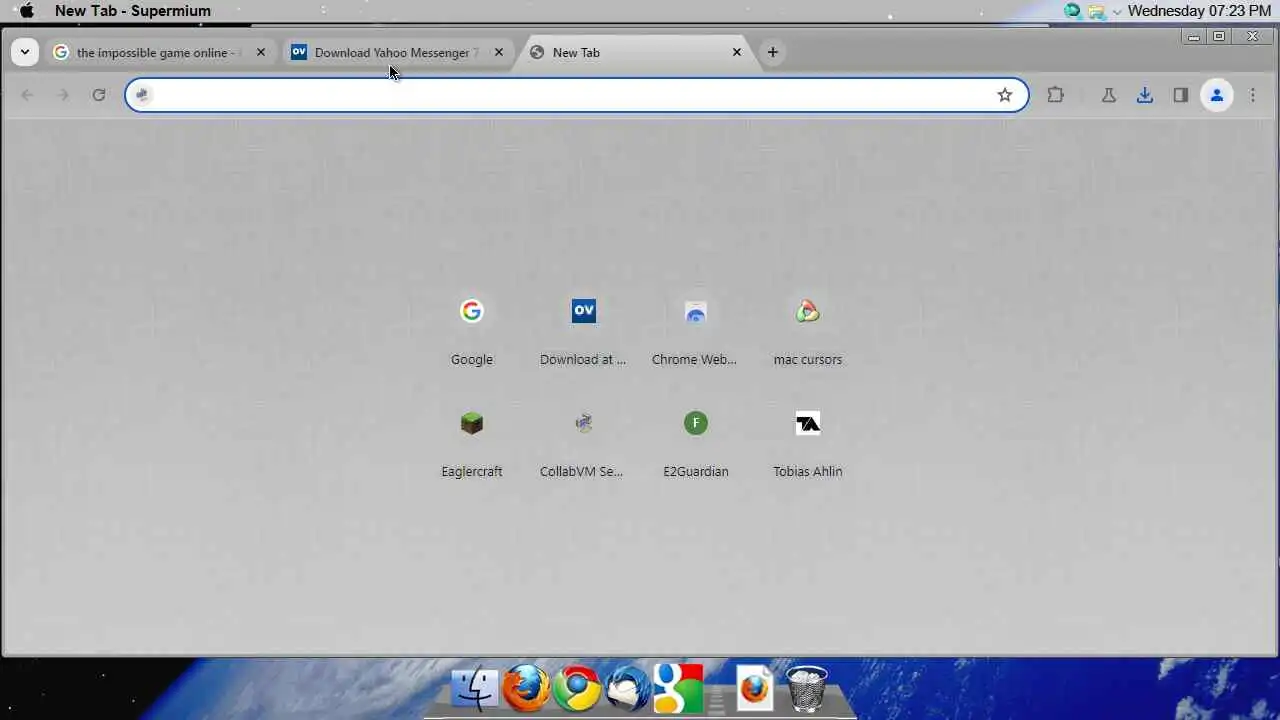The width and height of the screenshot is (1280, 720).
Task: Maximize the Supermium window
Action: (x=1219, y=36)
